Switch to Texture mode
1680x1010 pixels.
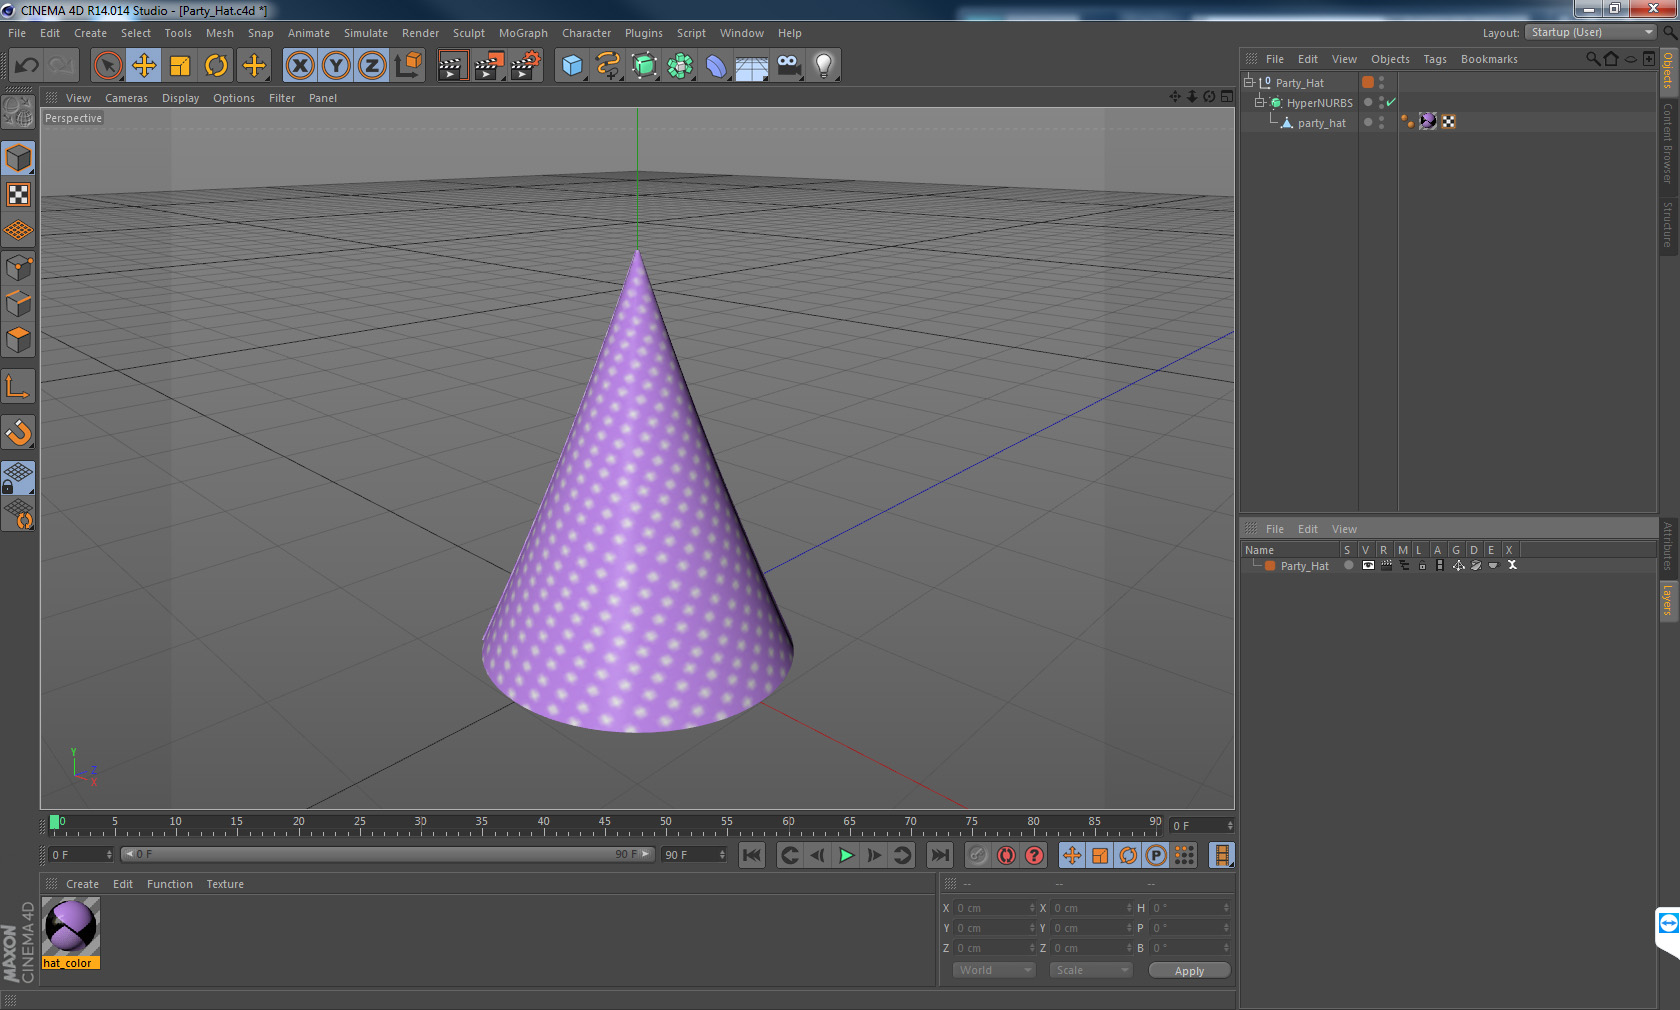[19, 195]
